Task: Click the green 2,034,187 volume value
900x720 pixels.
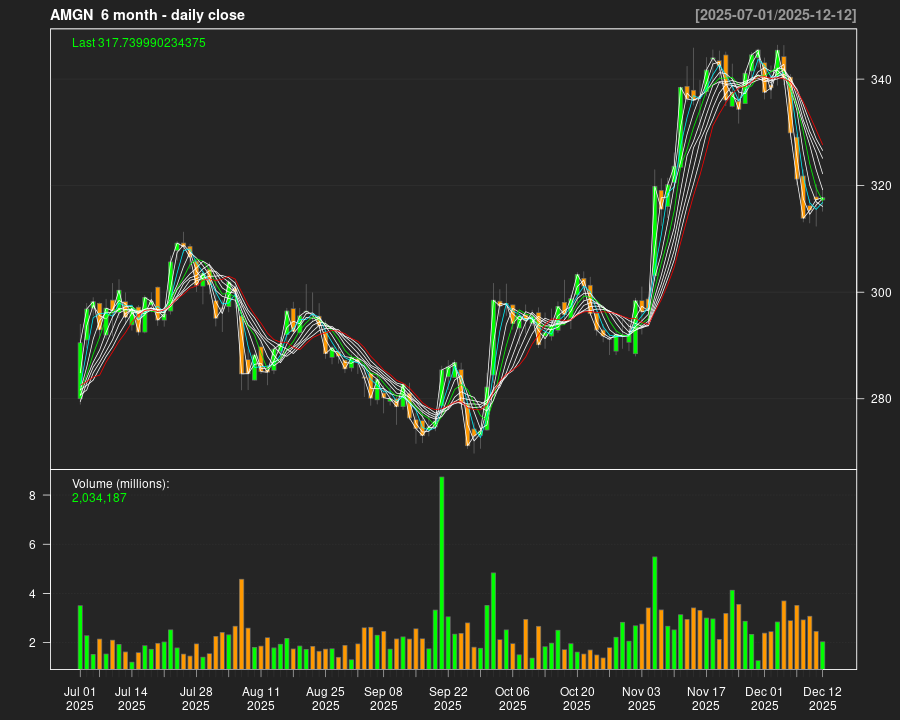Action: [x=99, y=497]
